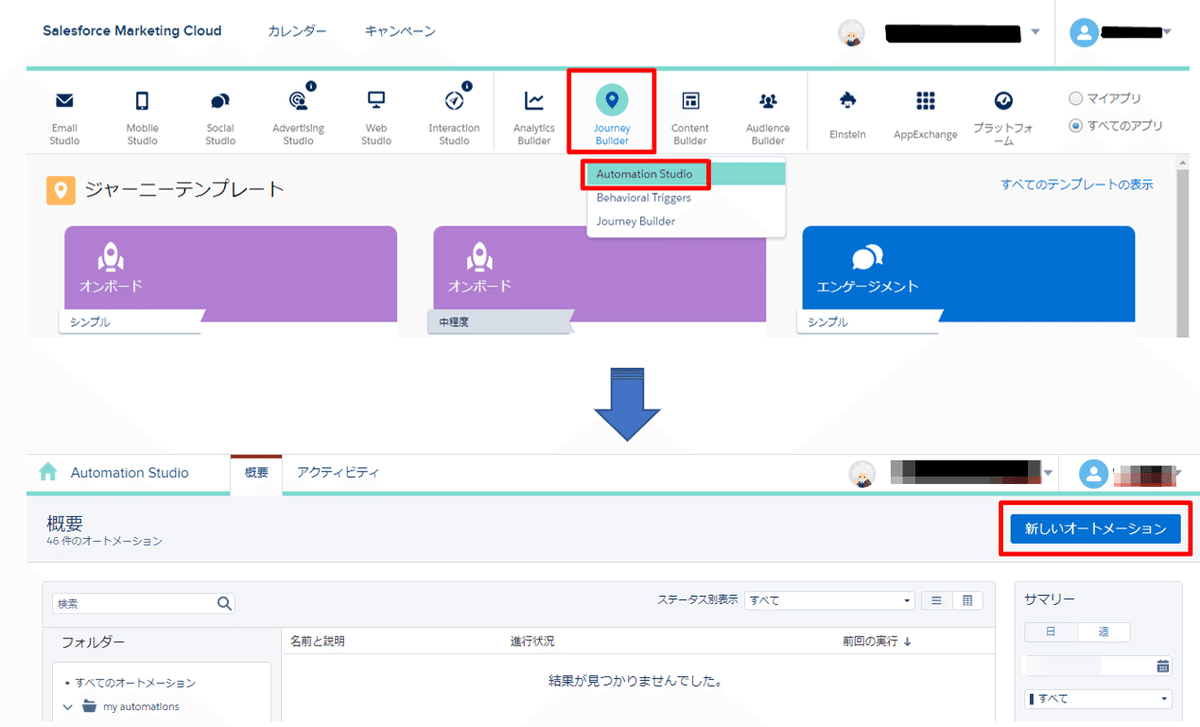The image size is (1200, 727).
Task: Open top account name dropdown arrow
Action: [x=1034, y=33]
